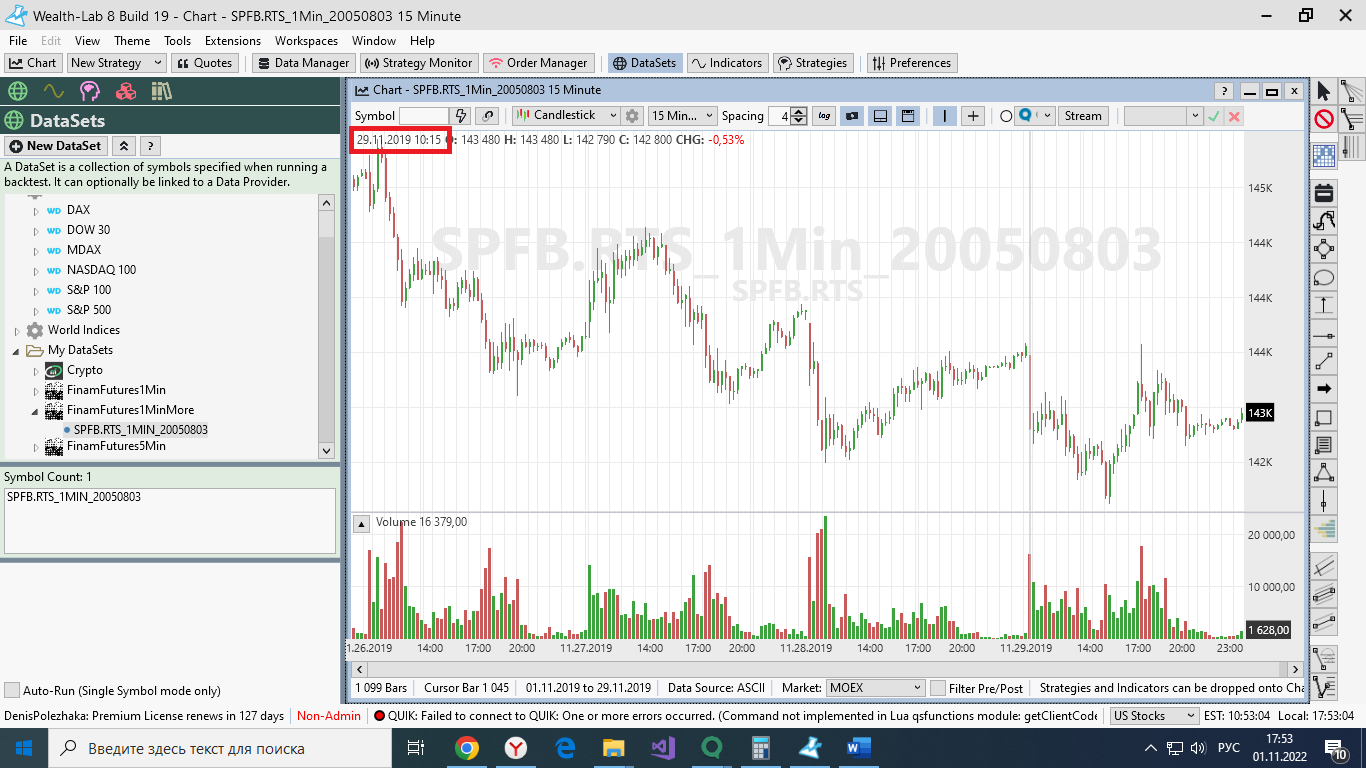This screenshot has width=1366, height=768.
Task: Select the arrow annotation tool
Action: click(1322, 389)
